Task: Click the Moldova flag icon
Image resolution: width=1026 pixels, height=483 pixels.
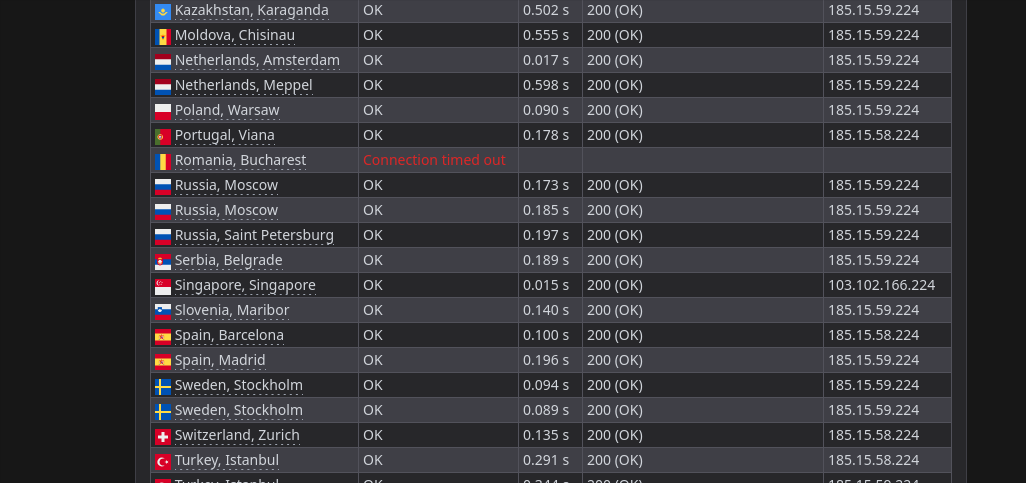Action: pos(162,36)
